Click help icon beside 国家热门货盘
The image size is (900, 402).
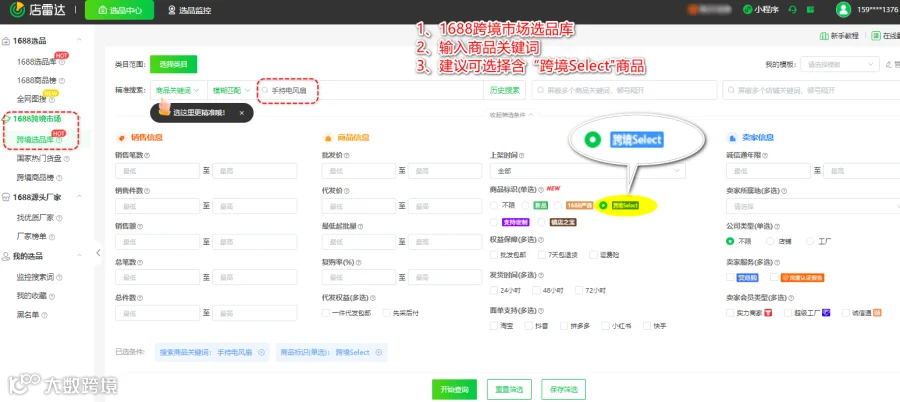67,159
